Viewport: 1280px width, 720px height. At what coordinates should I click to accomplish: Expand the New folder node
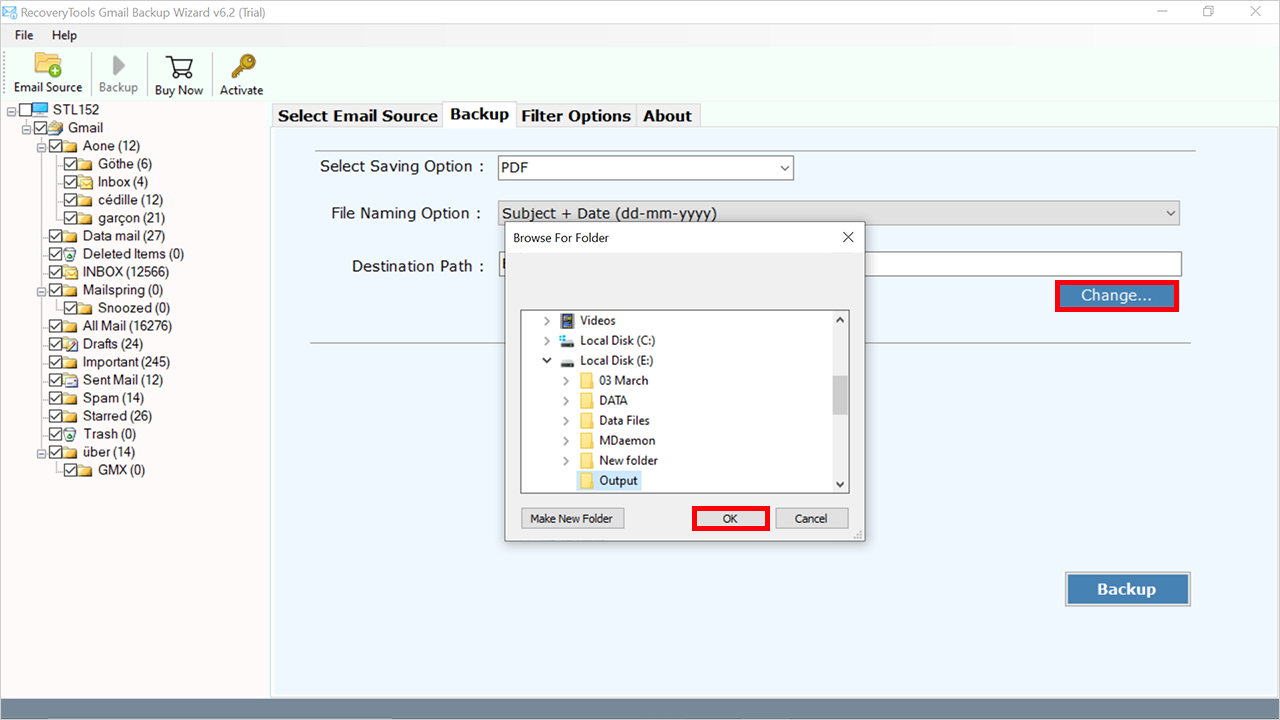tap(566, 461)
